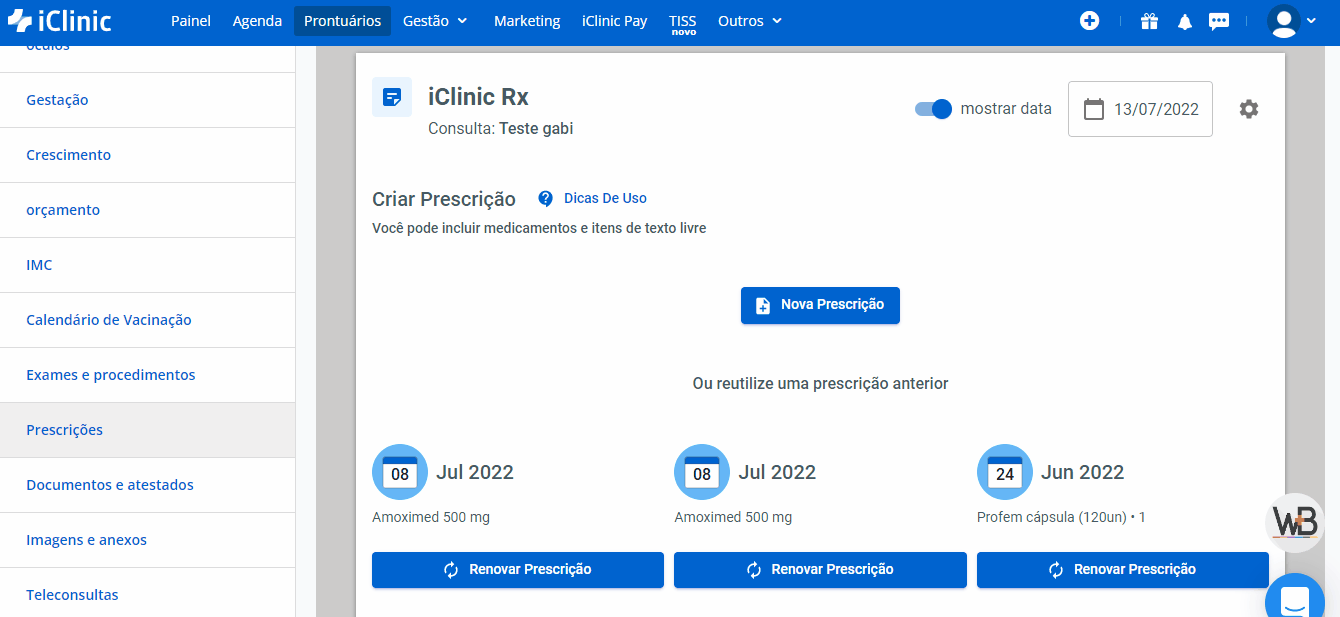Viewport: 1340px width, 617px height.
Task: Click the plus add icon in header
Action: (x=1090, y=21)
